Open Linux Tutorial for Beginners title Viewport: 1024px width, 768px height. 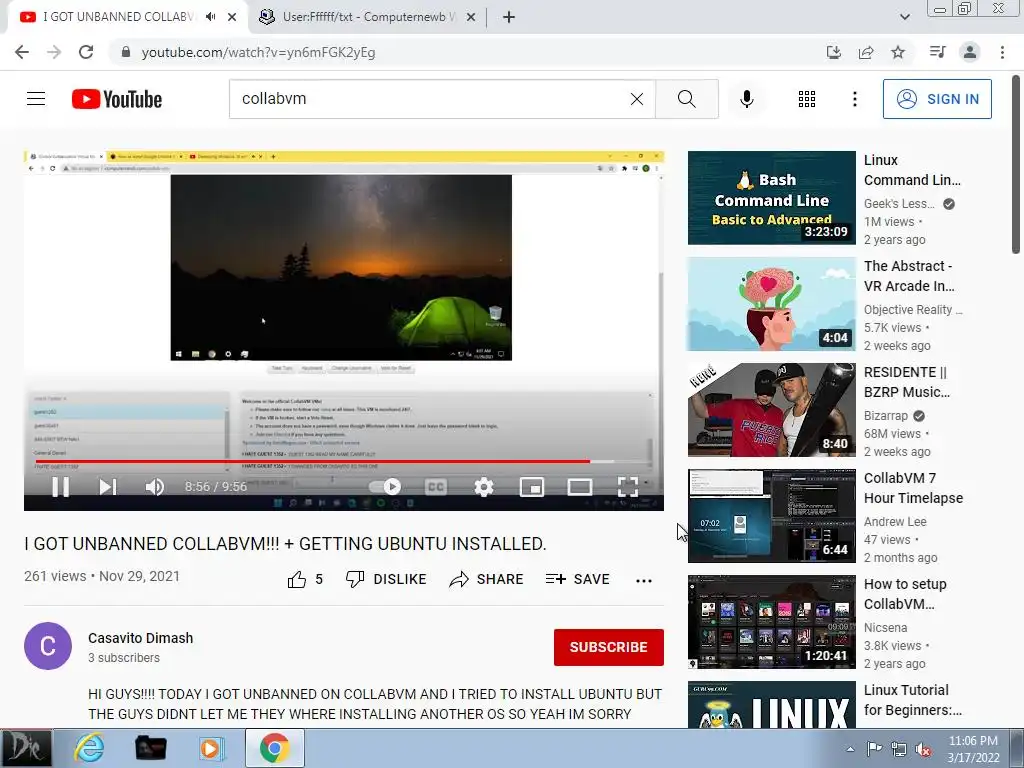click(x=912, y=699)
